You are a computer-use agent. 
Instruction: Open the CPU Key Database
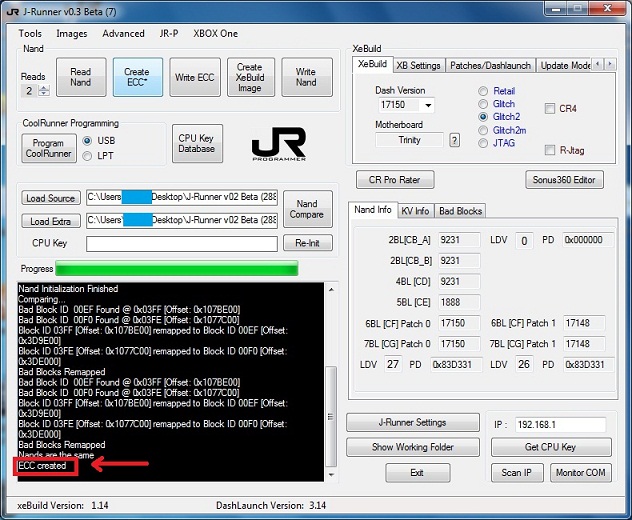pos(196,143)
